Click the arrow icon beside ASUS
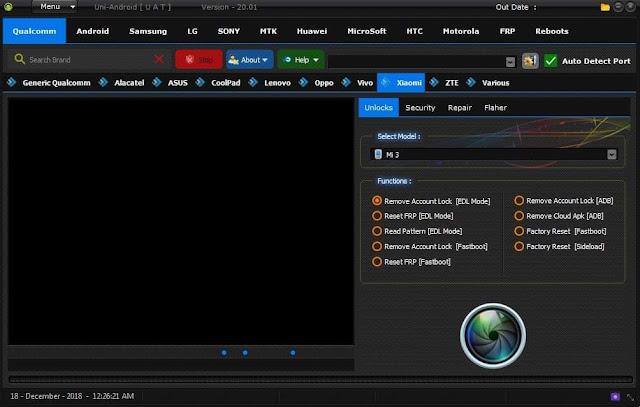Image resolution: width=640 pixels, height=407 pixels. point(157,82)
